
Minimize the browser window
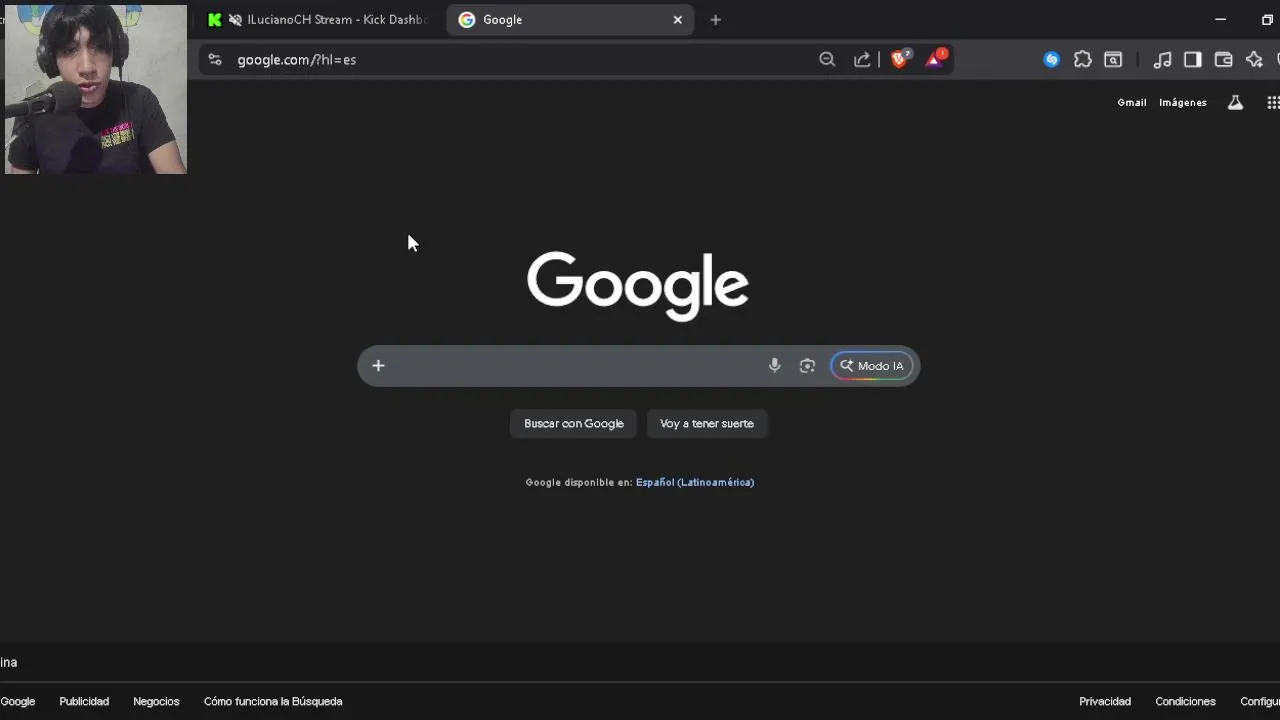[1220, 20]
